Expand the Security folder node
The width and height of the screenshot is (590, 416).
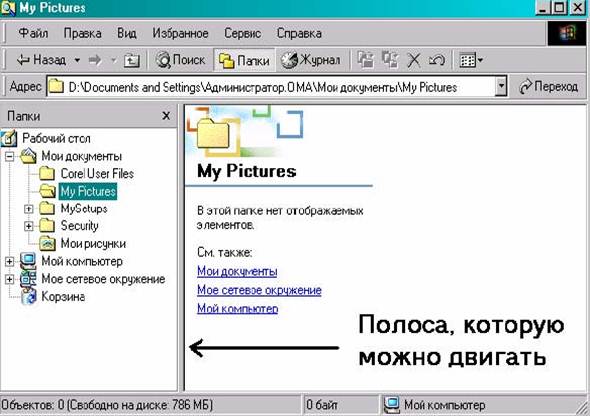(x=29, y=226)
